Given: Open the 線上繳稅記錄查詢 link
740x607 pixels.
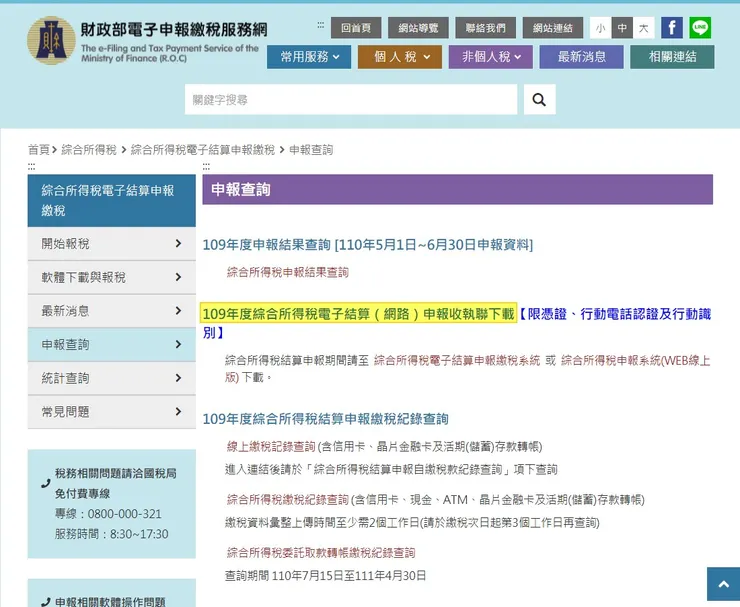Looking at the screenshot, I should 270,447.
